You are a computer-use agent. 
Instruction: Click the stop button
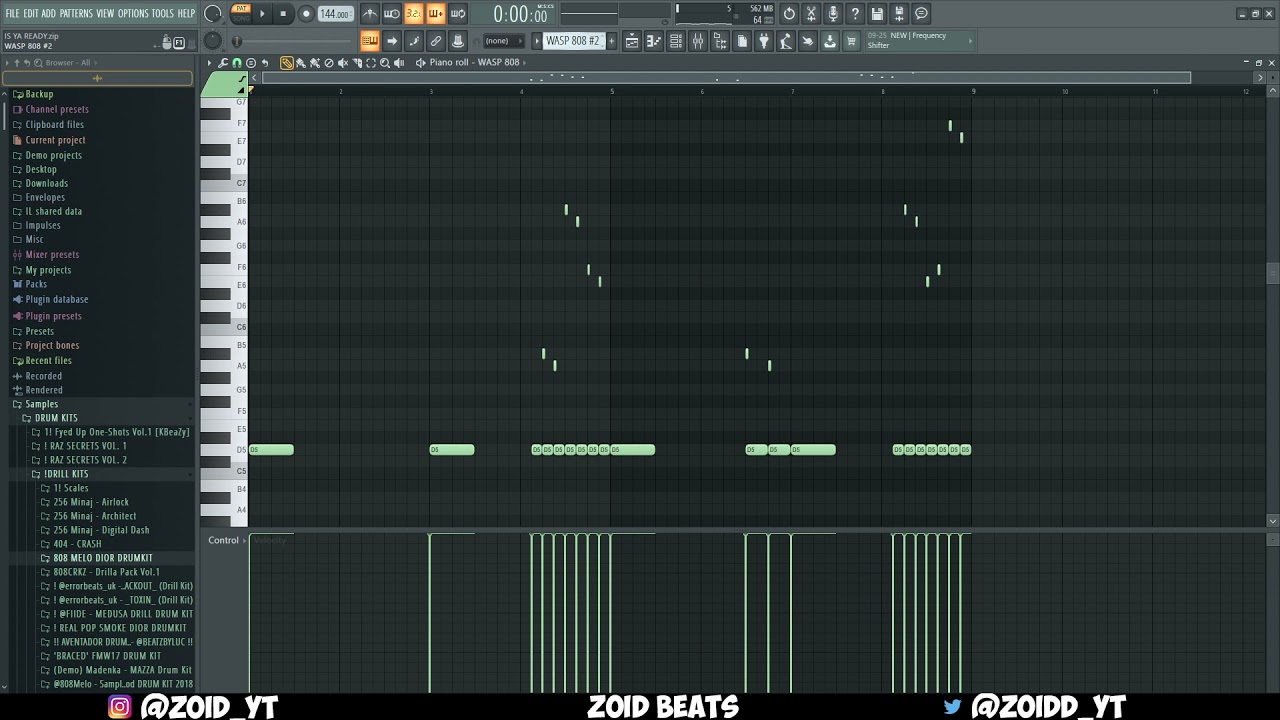pyautogui.click(x=283, y=13)
